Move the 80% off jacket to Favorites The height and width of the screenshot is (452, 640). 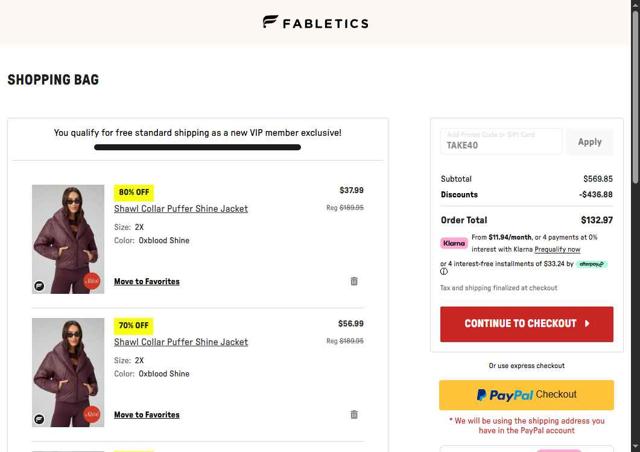(147, 282)
